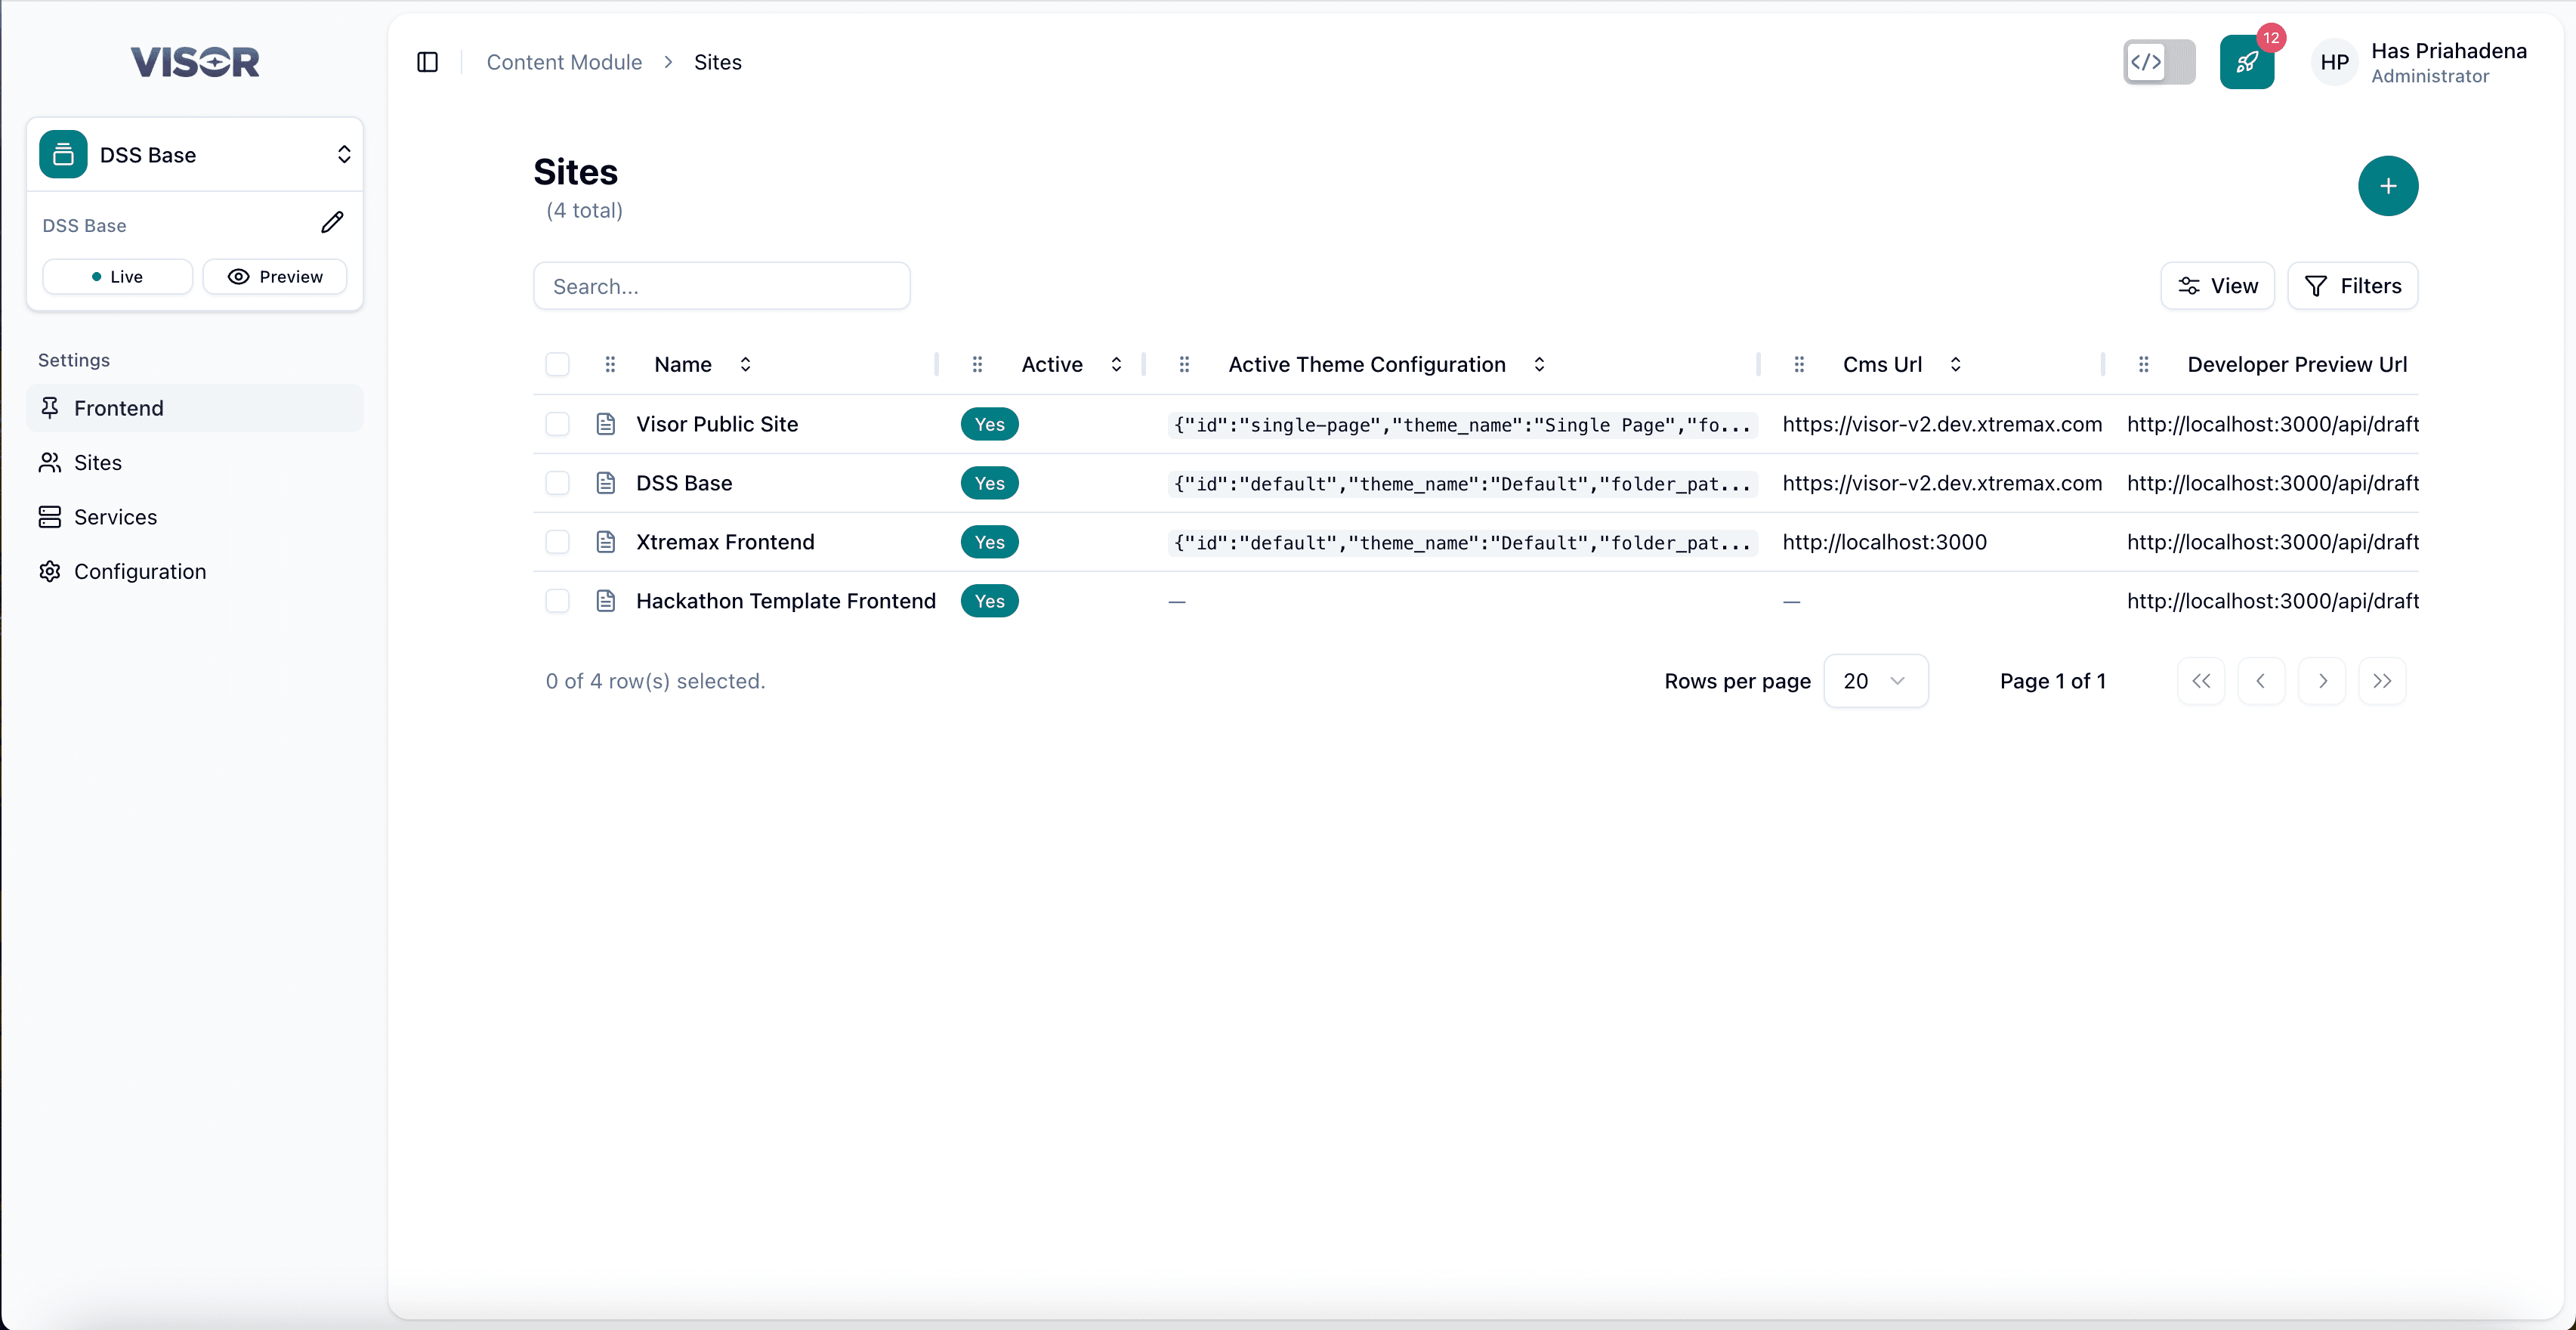Toggle the developer code mode switch
The image size is (2576, 1330).
pyautogui.click(x=2158, y=62)
